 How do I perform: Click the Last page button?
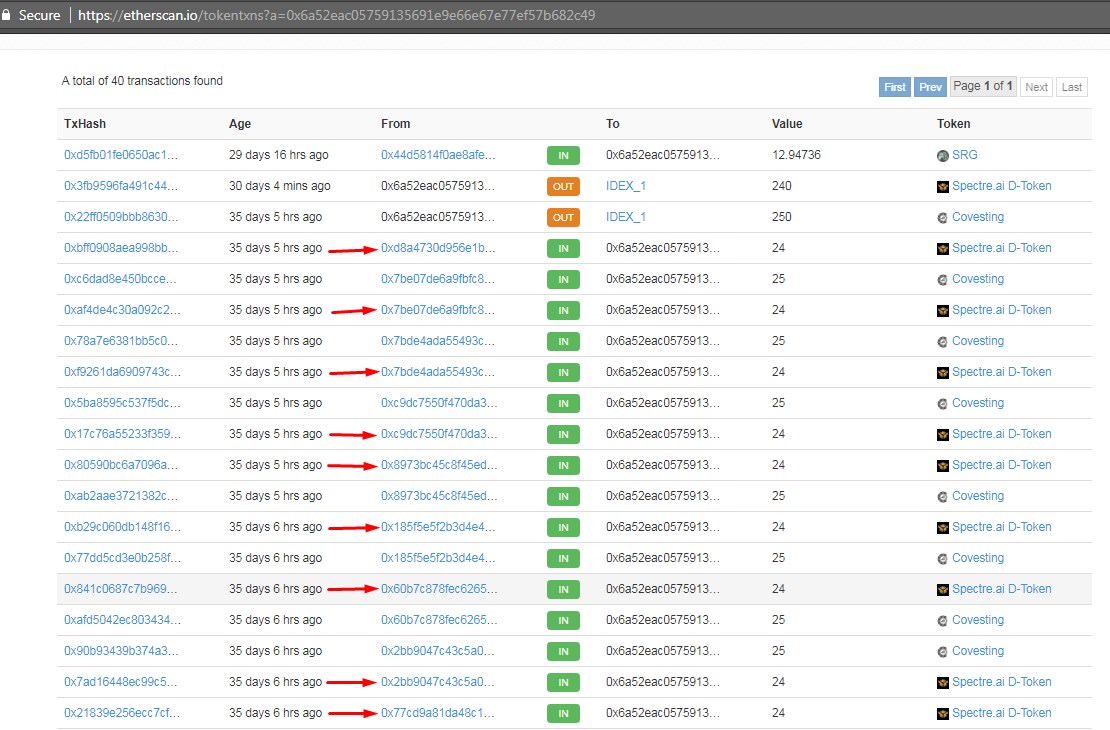[1072, 87]
